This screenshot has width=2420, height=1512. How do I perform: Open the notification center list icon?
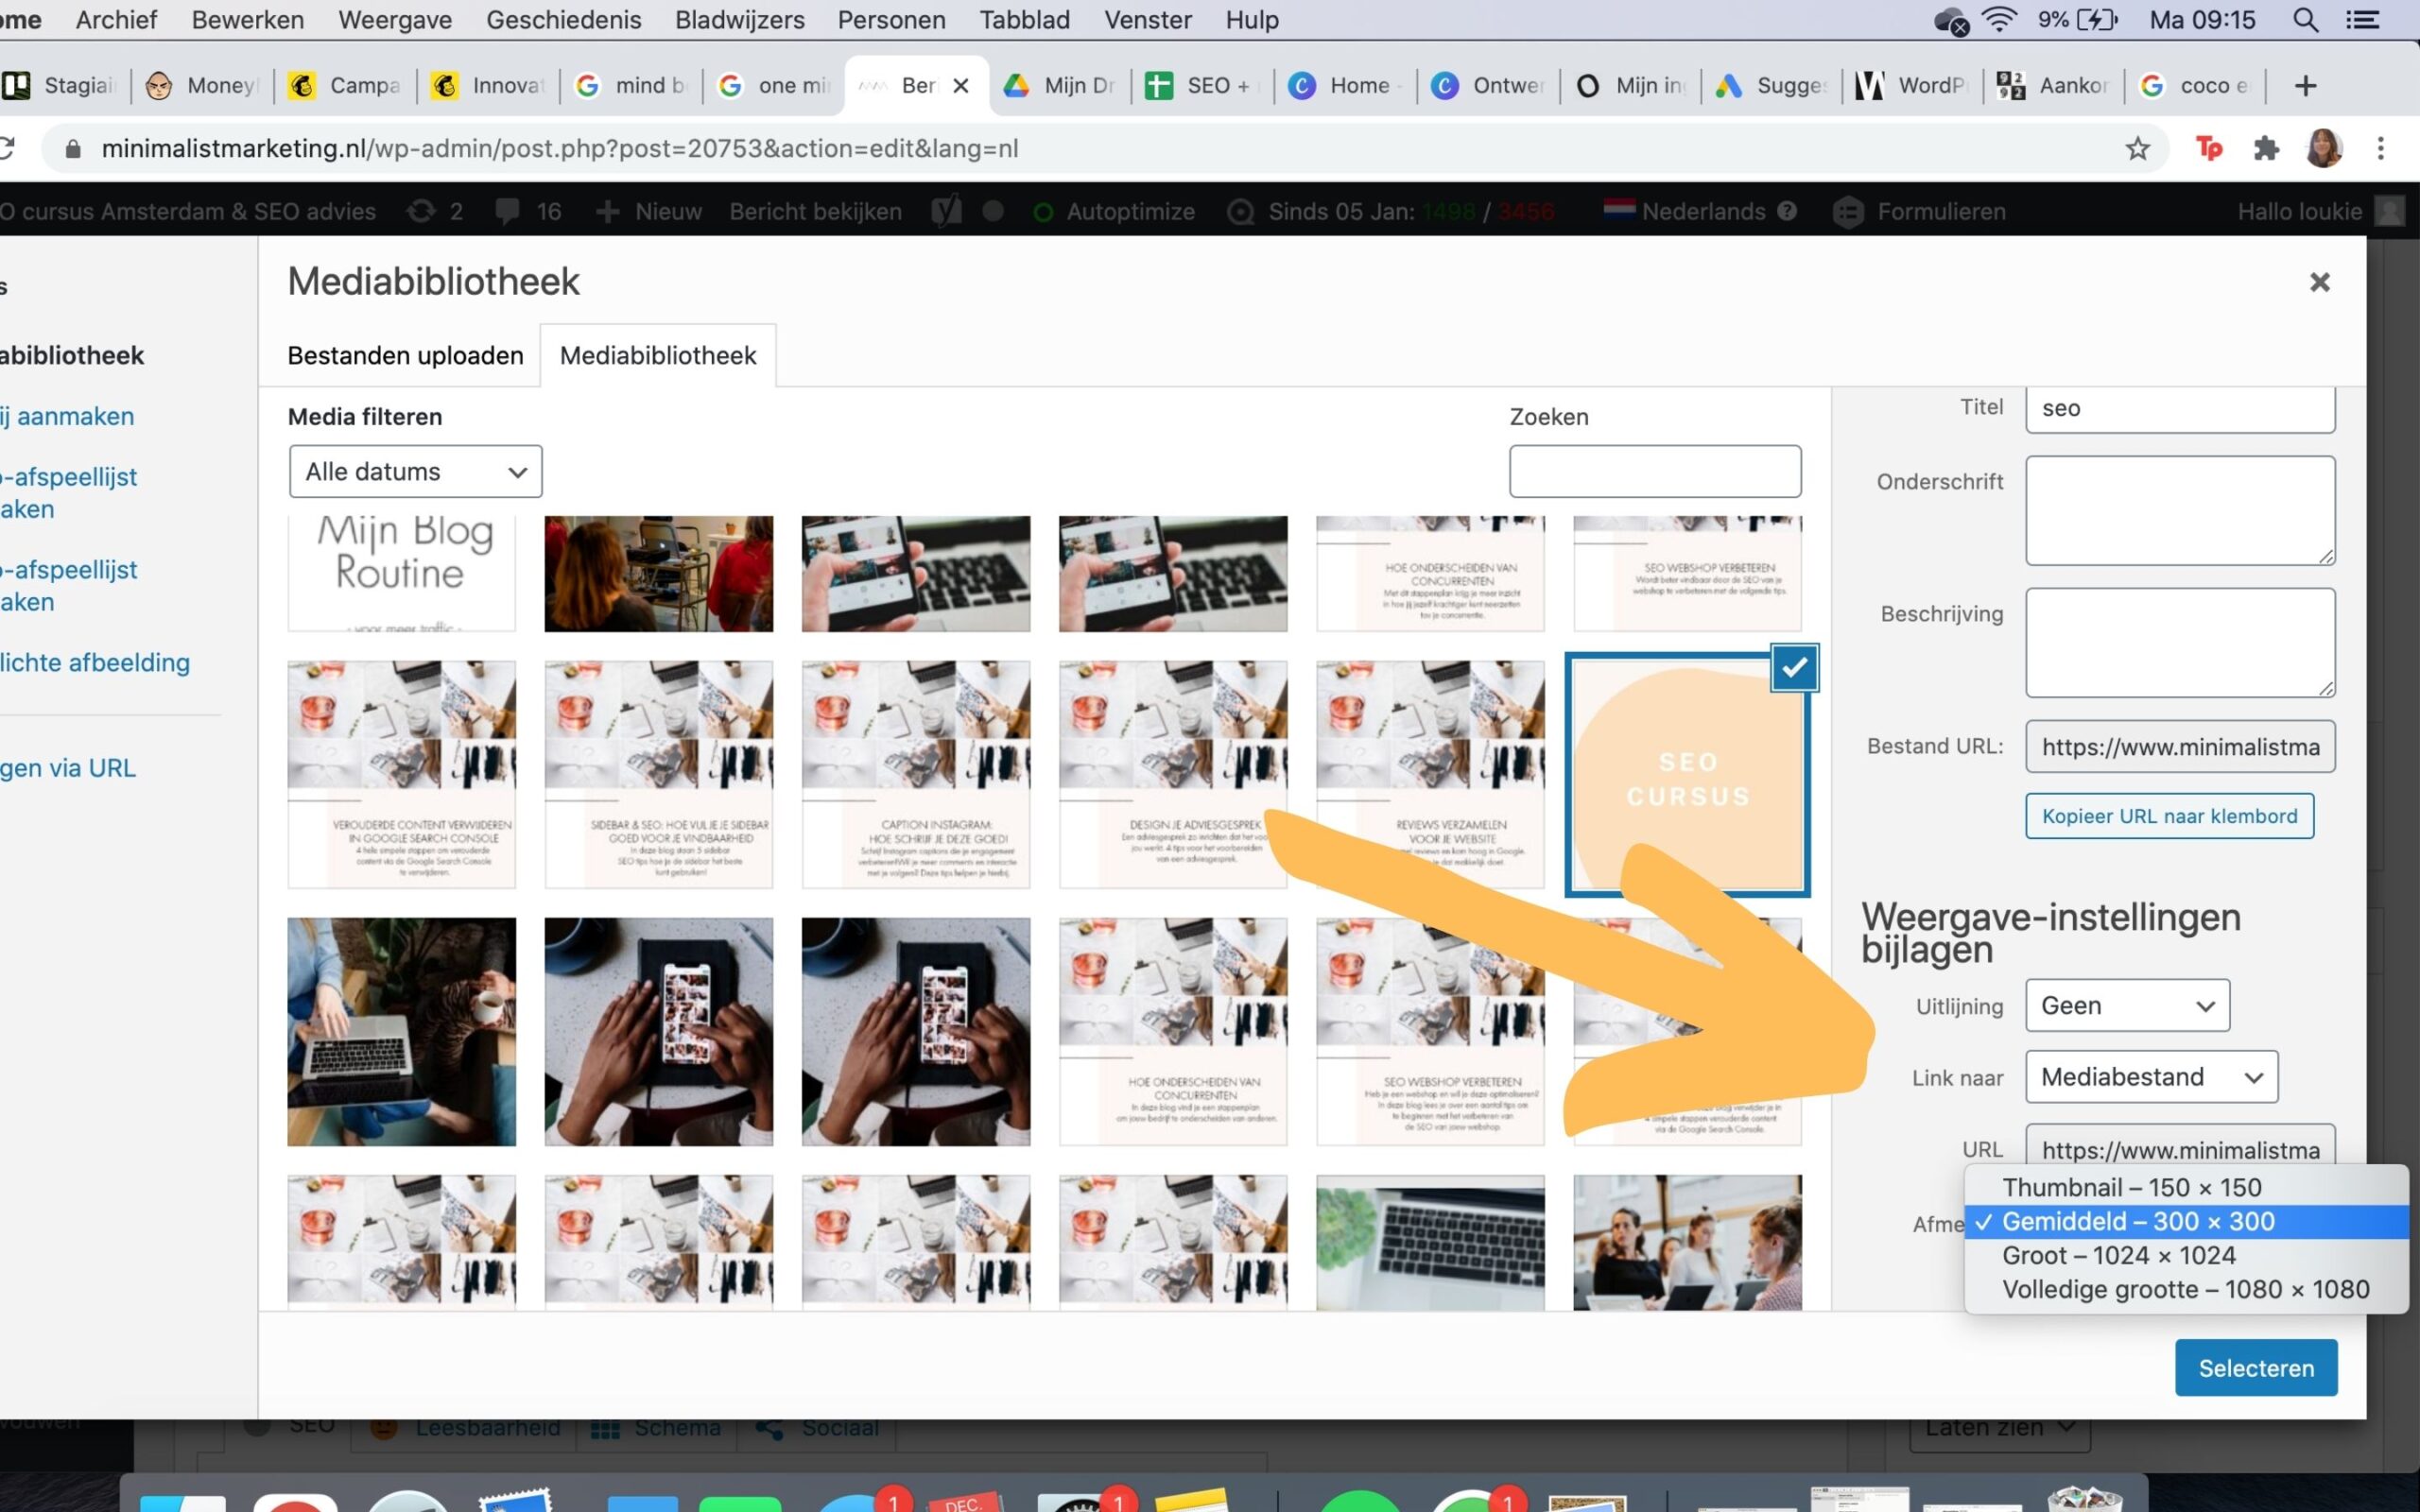2363,20
